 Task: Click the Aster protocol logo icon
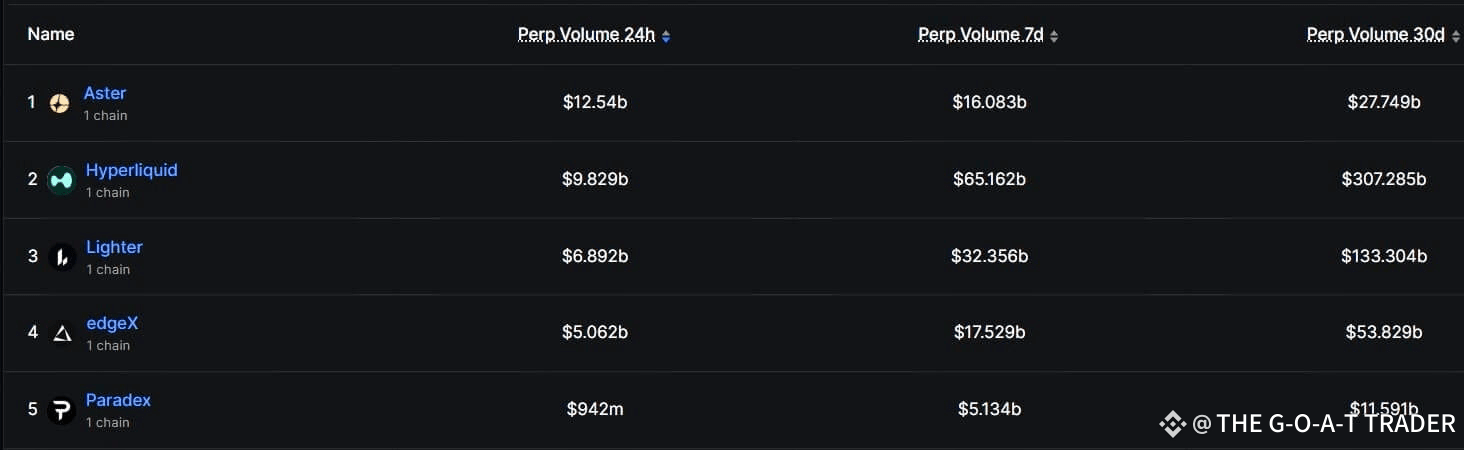tap(60, 103)
